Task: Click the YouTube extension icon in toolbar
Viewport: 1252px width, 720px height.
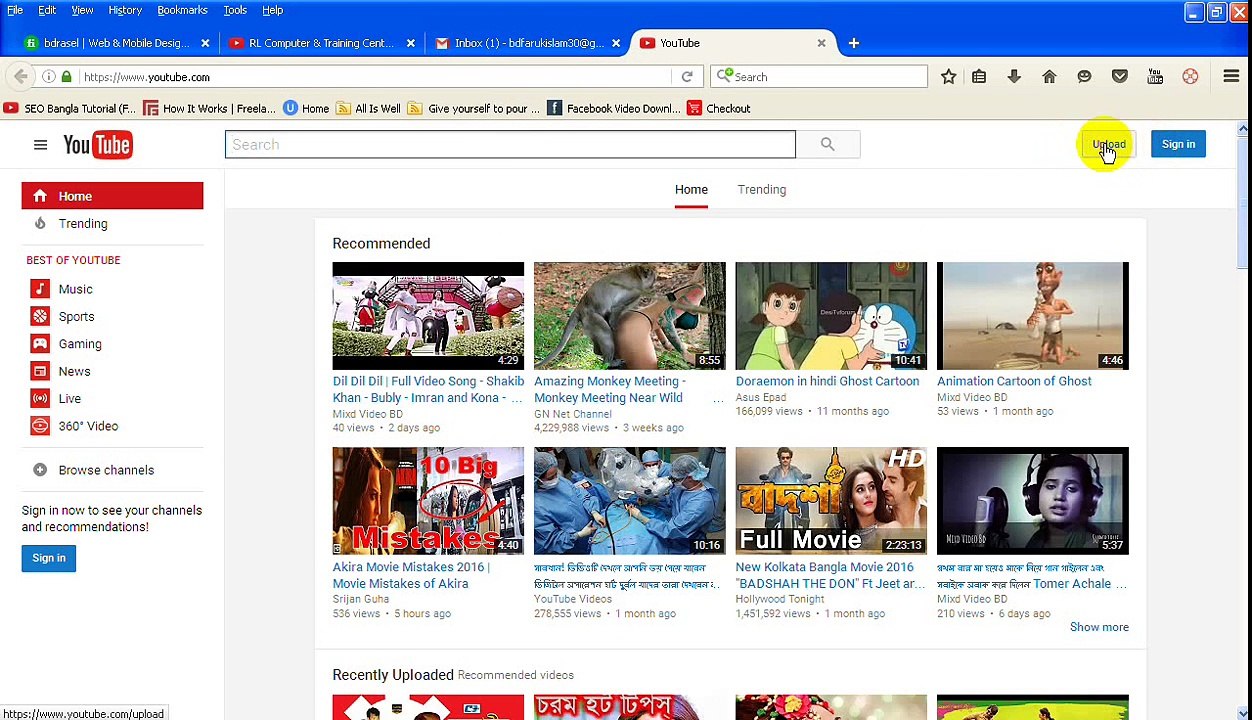Action: click(x=1155, y=77)
